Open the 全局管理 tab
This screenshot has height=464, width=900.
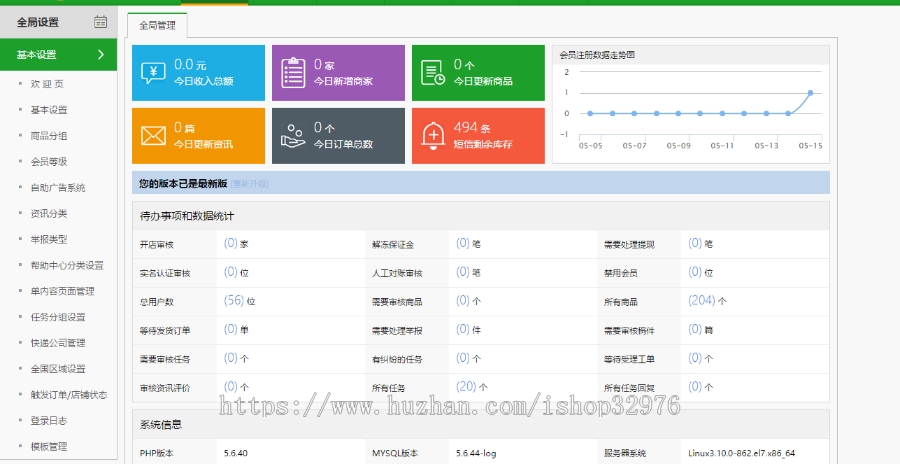[x=157, y=25]
